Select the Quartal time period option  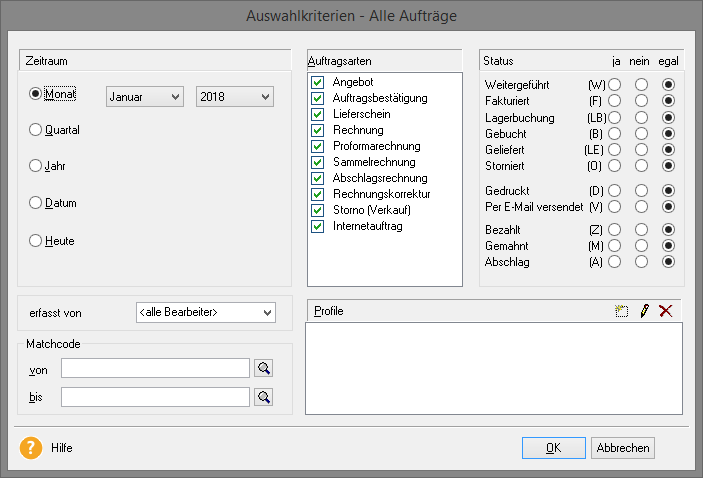pos(35,130)
